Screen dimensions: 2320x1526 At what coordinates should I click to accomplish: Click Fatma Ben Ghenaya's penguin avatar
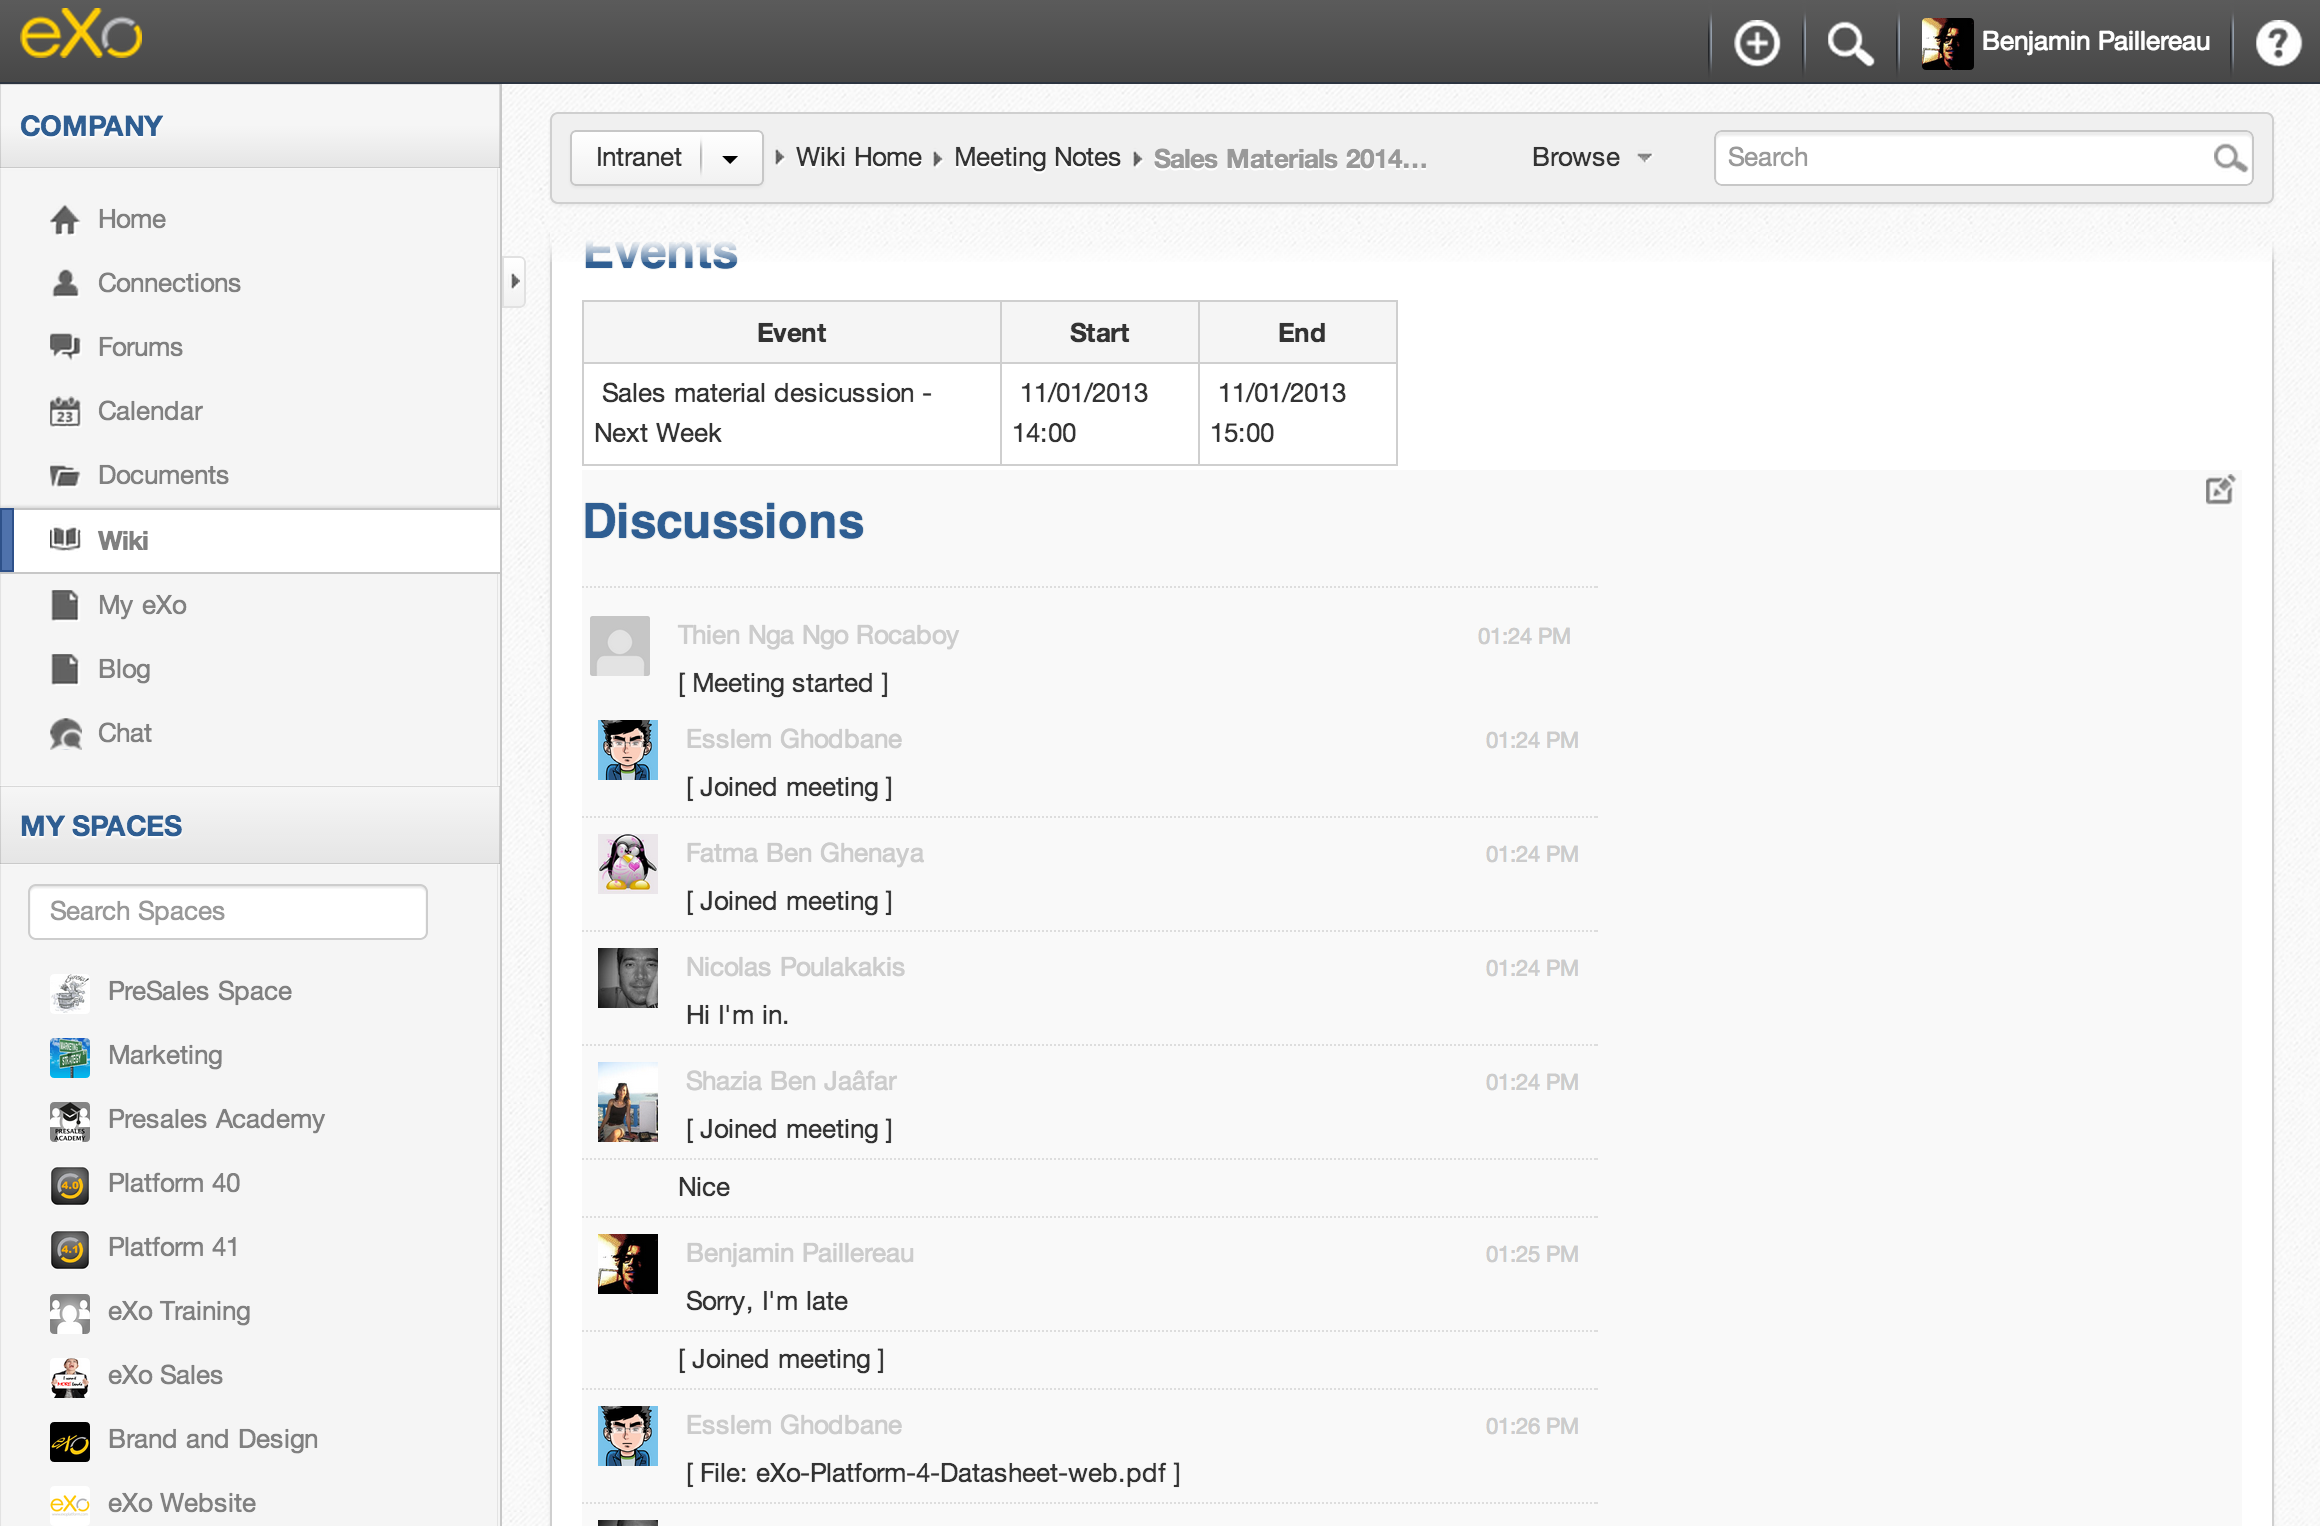(628, 863)
